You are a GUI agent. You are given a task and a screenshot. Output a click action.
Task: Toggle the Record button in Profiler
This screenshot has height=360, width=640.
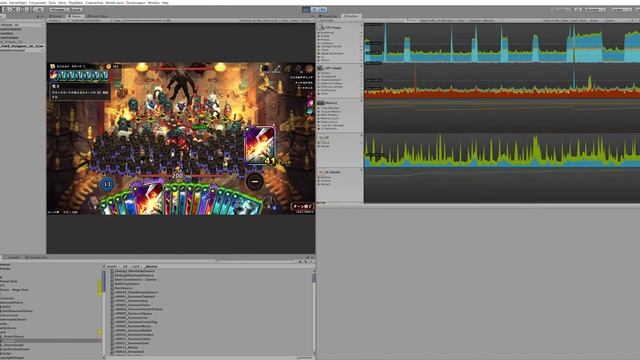point(412,20)
